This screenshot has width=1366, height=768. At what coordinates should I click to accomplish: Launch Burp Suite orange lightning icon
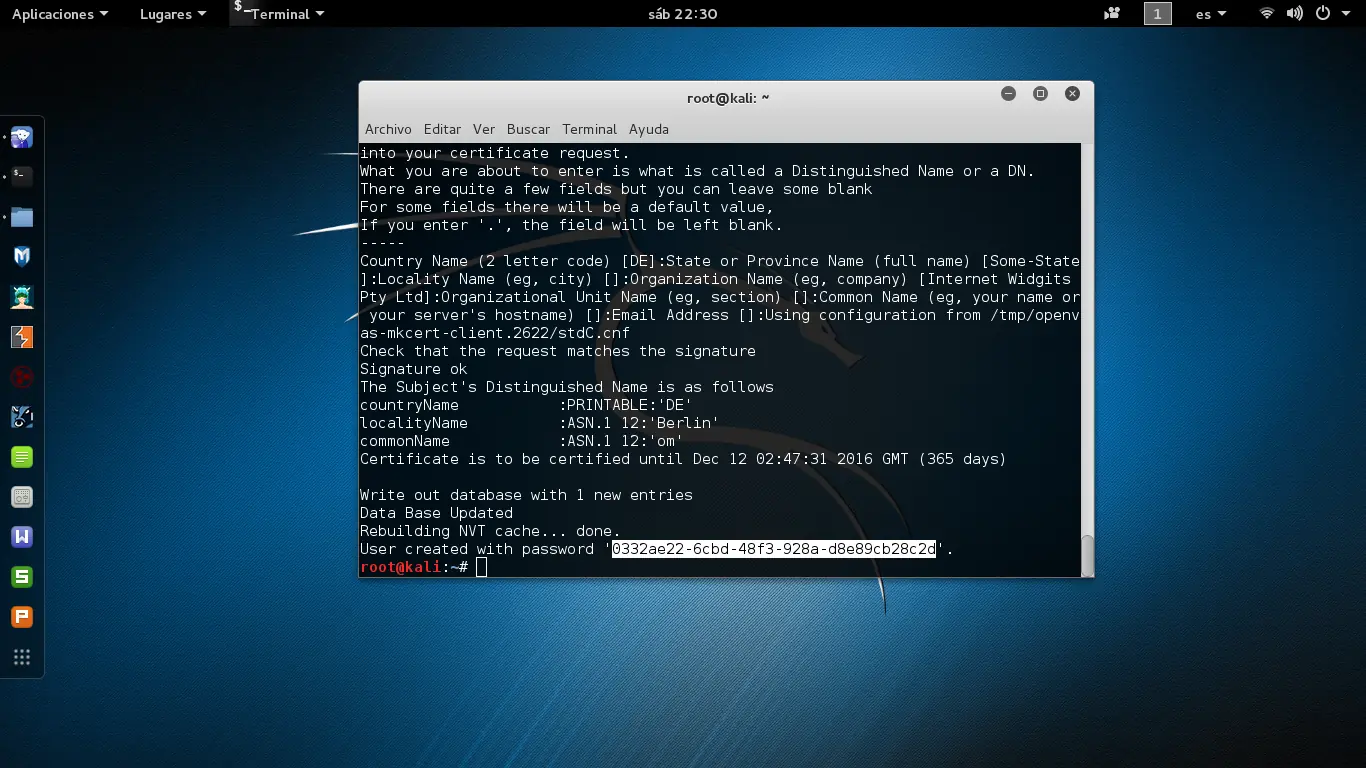(x=22, y=337)
